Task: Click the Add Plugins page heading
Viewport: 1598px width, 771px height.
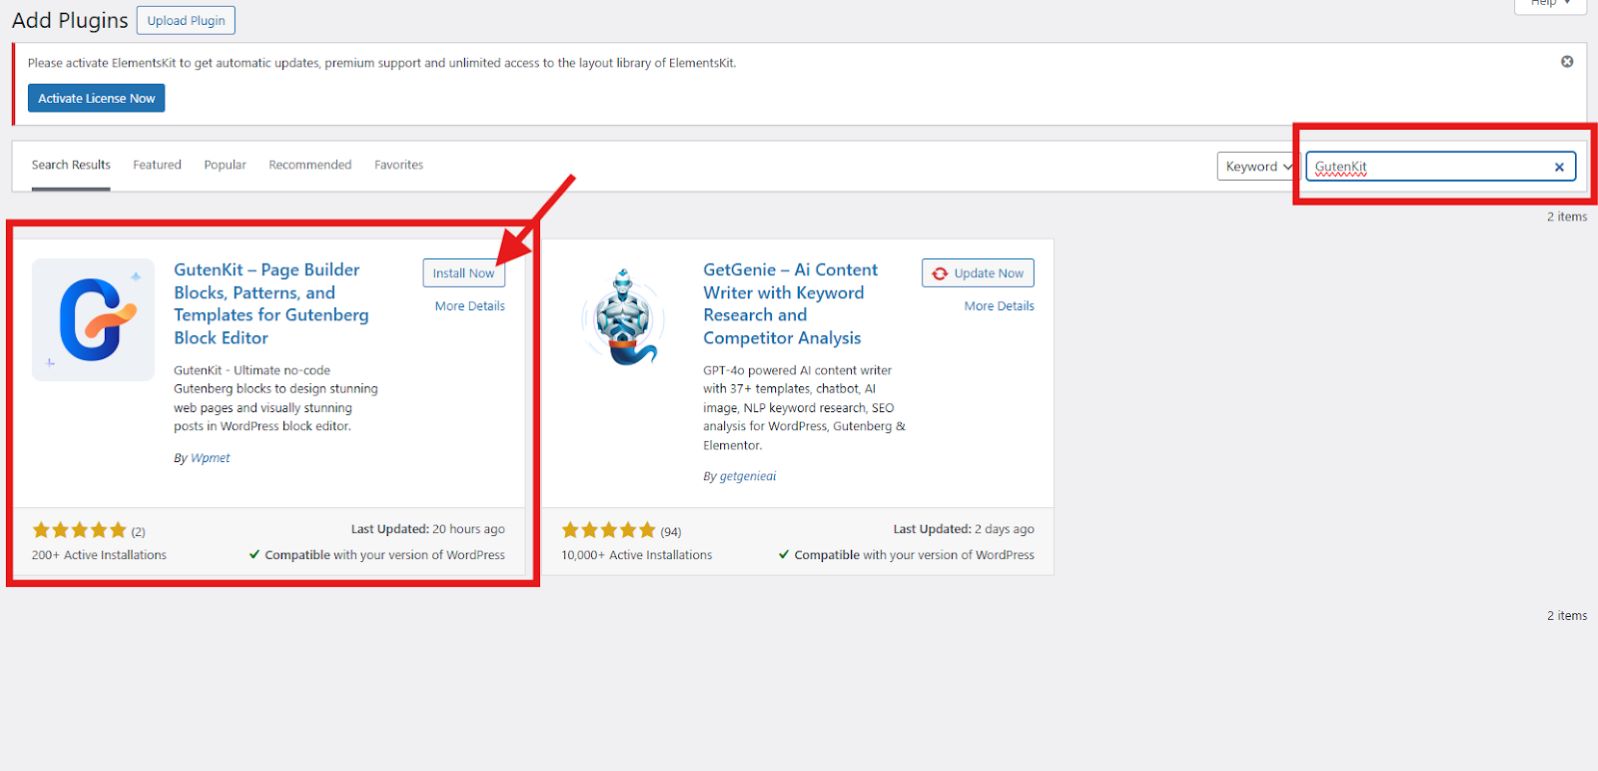Action: coord(70,20)
